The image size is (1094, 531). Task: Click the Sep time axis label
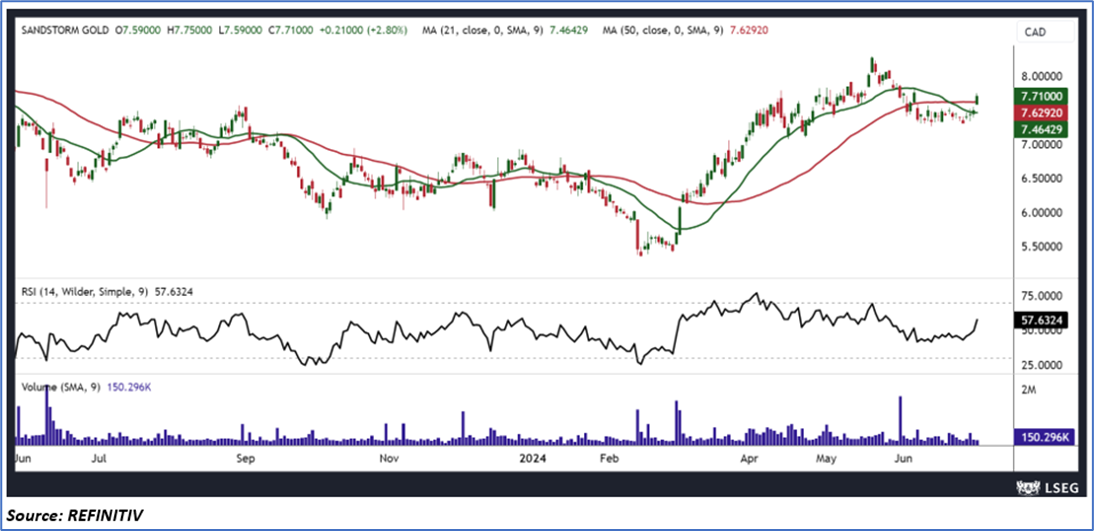[246, 459]
